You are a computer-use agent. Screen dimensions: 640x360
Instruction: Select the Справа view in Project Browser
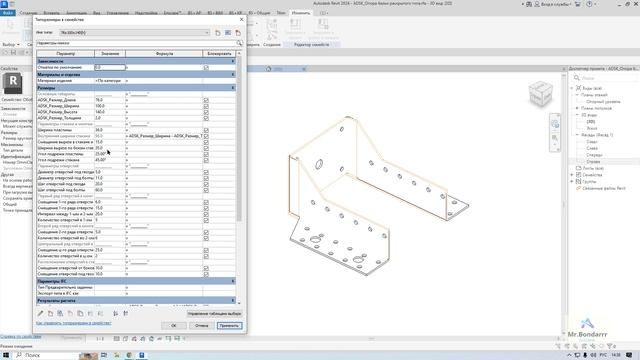click(x=593, y=162)
